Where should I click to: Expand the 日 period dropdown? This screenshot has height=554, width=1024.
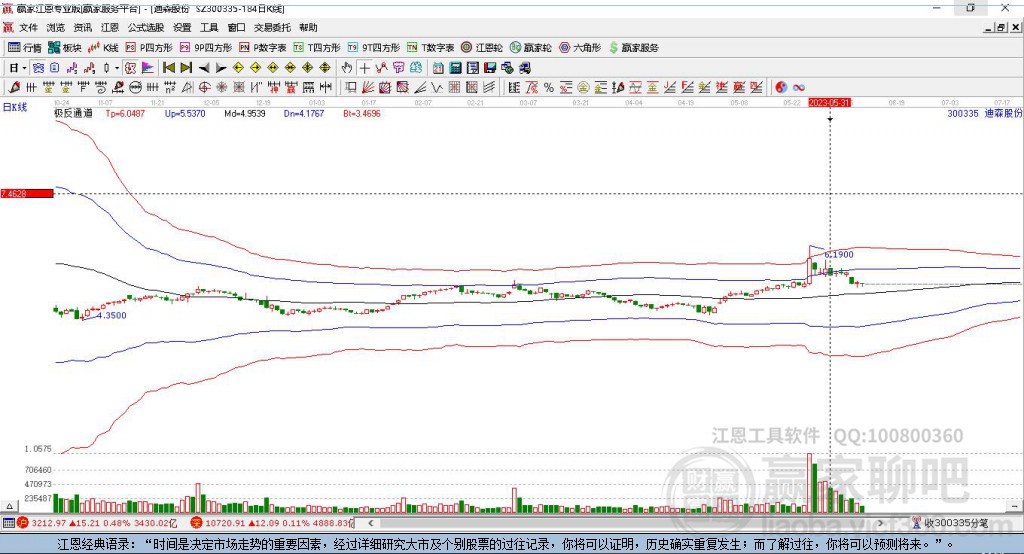(24, 68)
